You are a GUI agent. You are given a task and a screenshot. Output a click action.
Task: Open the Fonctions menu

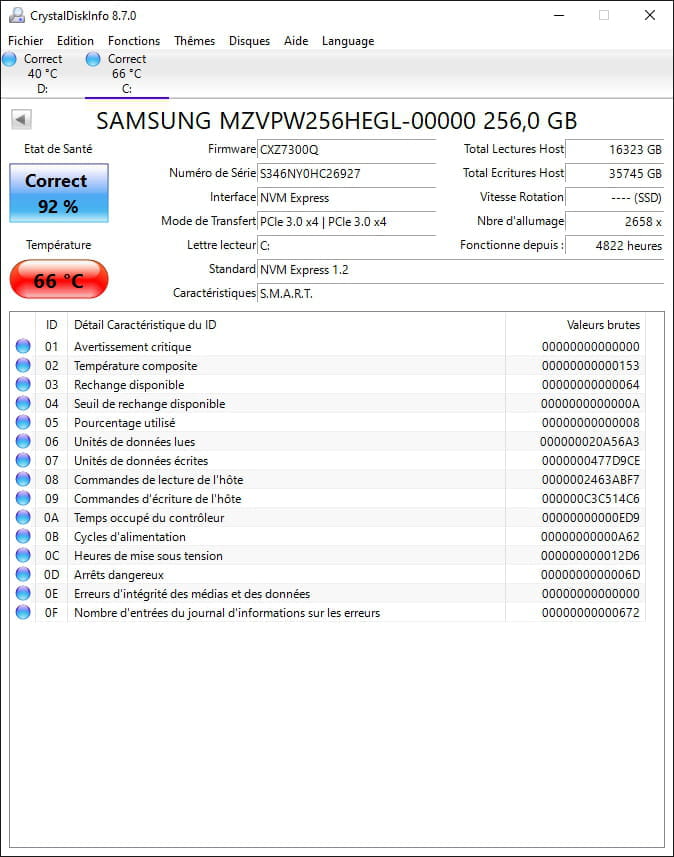pos(134,41)
